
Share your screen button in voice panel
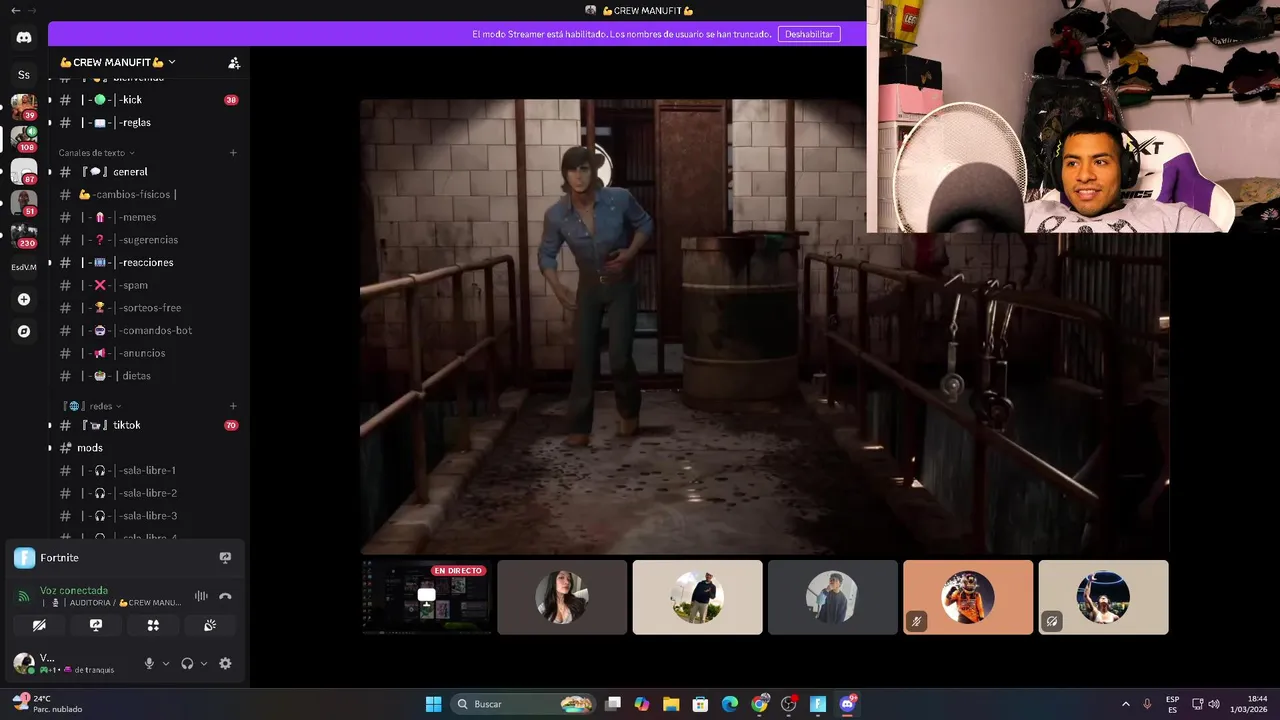click(96, 625)
